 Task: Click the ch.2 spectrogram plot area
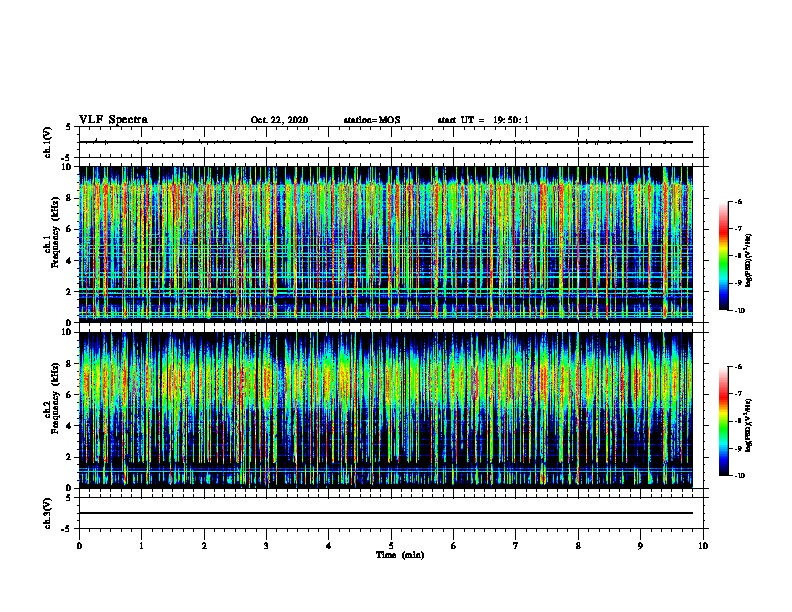(386, 410)
